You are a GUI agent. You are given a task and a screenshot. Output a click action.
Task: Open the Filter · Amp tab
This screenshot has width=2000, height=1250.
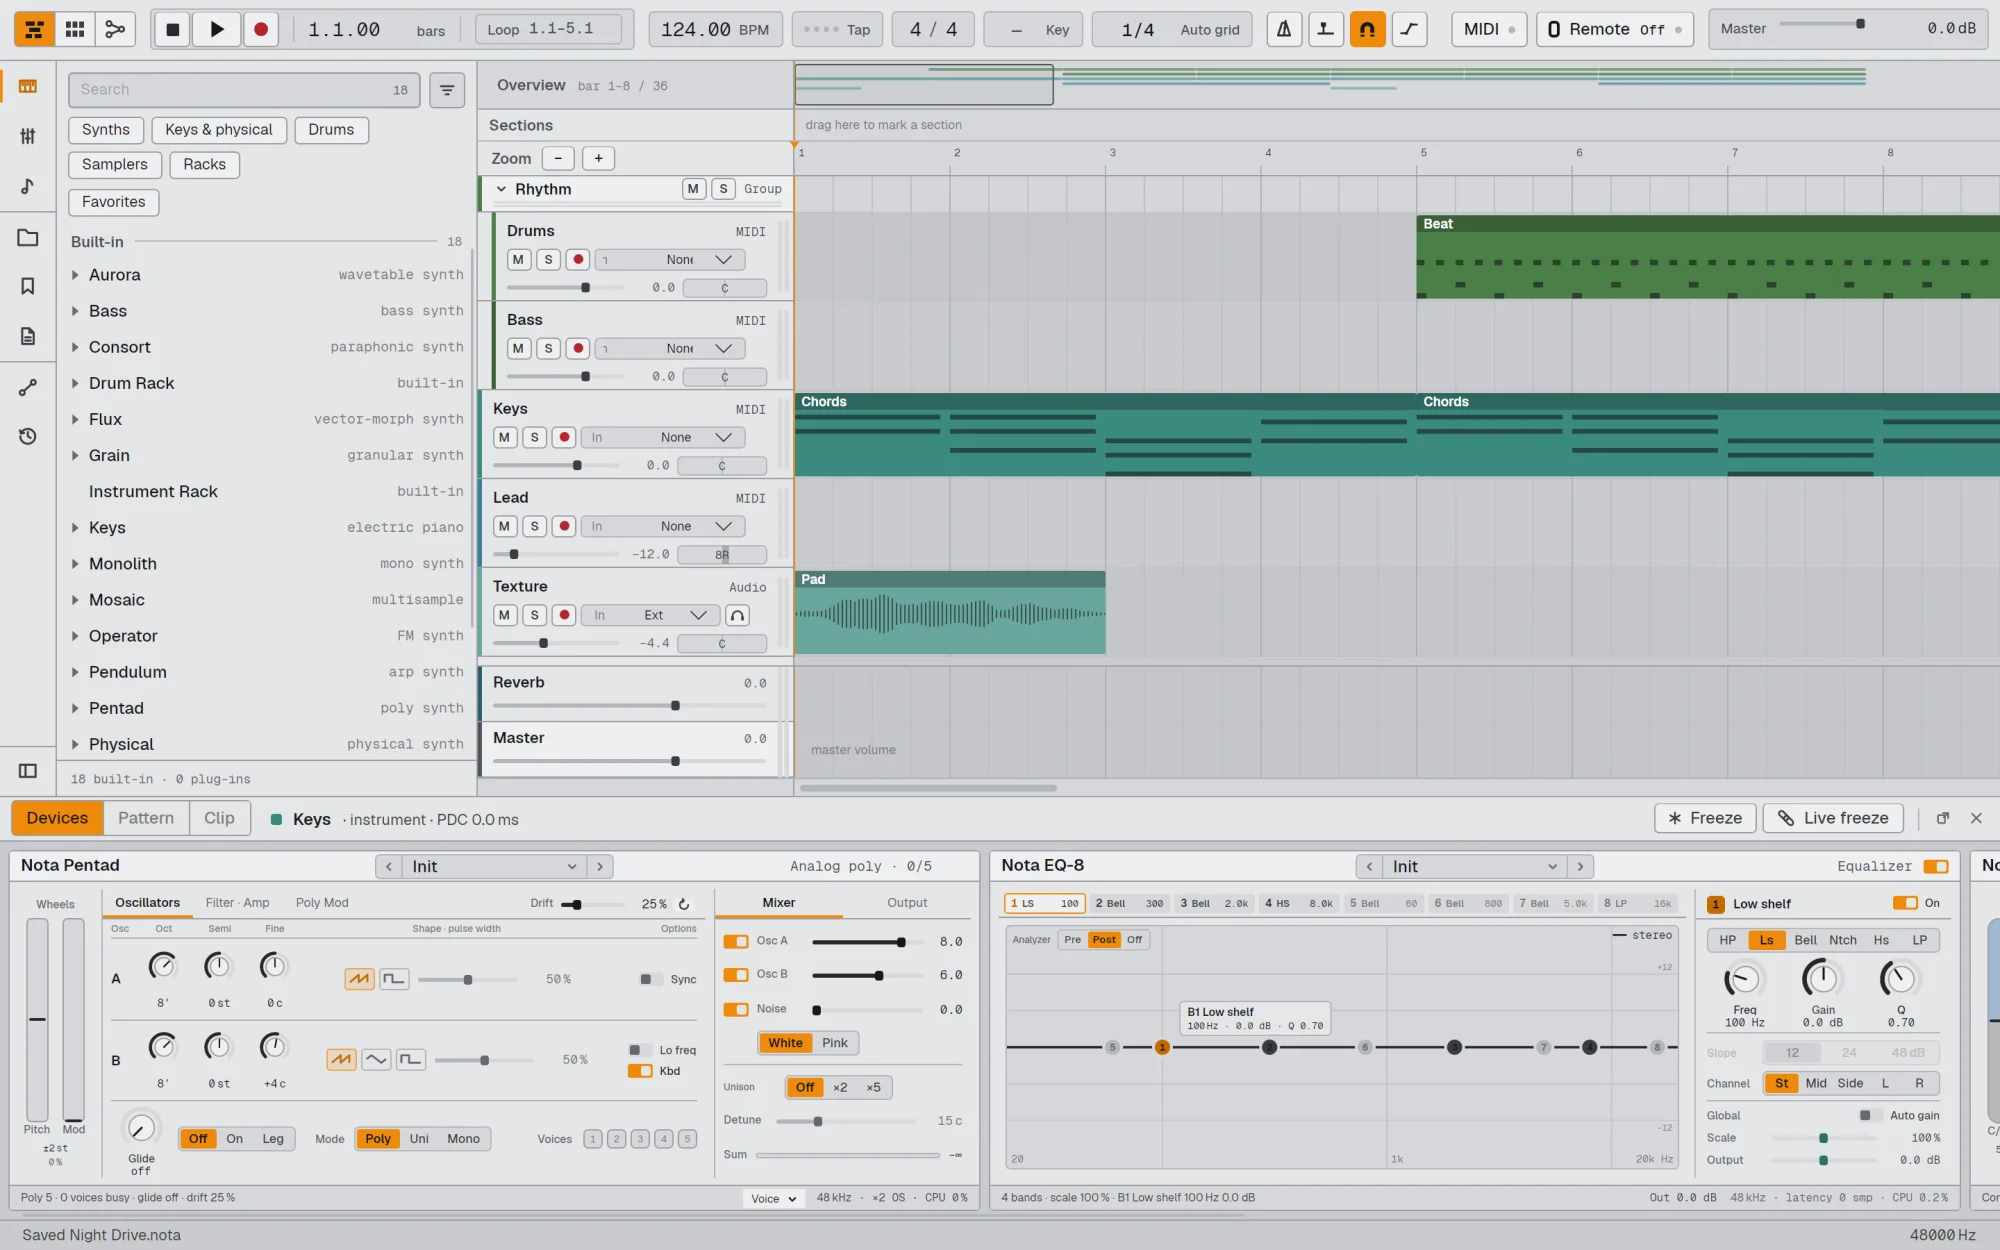[237, 903]
